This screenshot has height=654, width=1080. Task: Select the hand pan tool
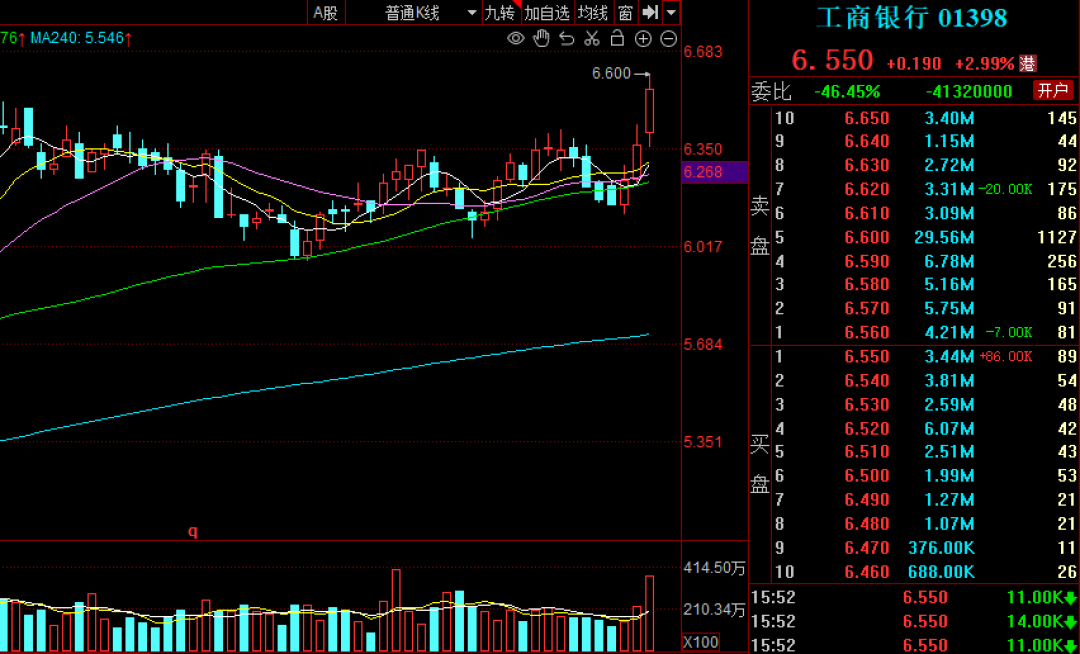(x=542, y=38)
